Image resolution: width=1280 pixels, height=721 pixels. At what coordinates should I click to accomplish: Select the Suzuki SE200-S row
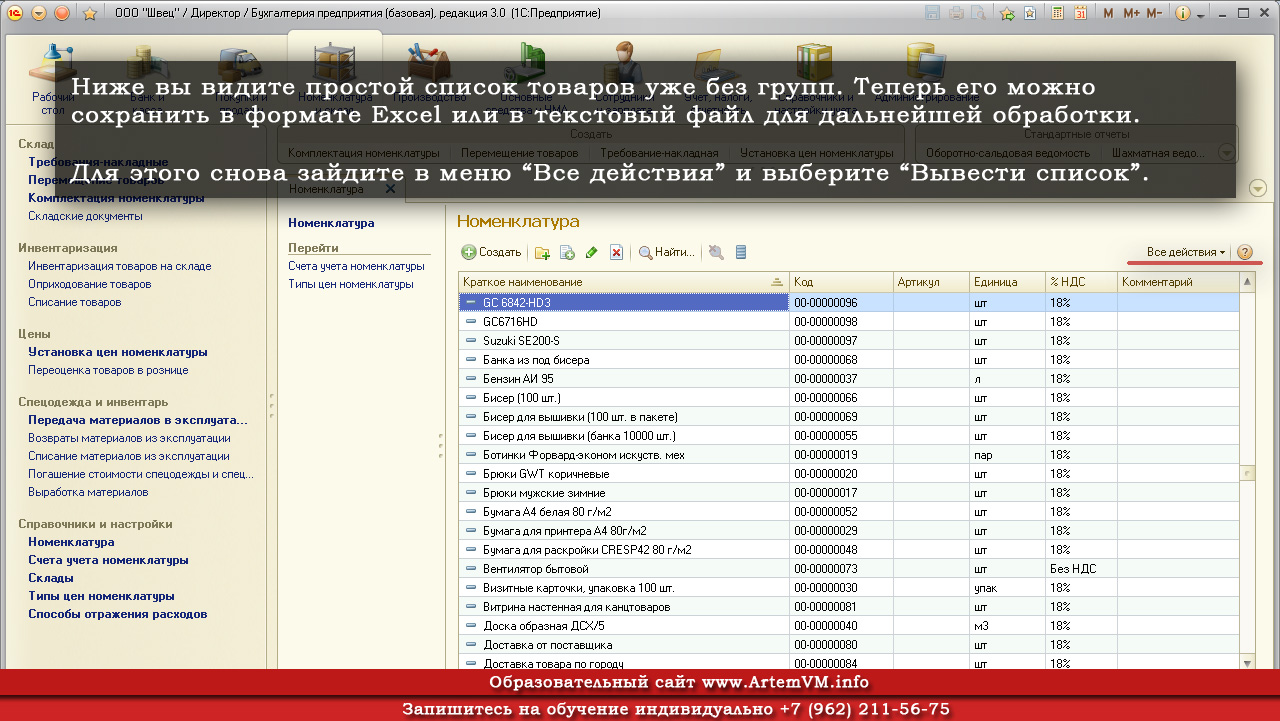point(849,341)
